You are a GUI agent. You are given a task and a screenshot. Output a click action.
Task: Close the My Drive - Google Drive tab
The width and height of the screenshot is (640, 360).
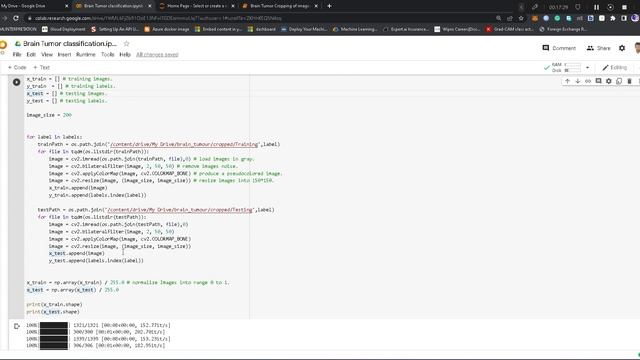point(67,6)
